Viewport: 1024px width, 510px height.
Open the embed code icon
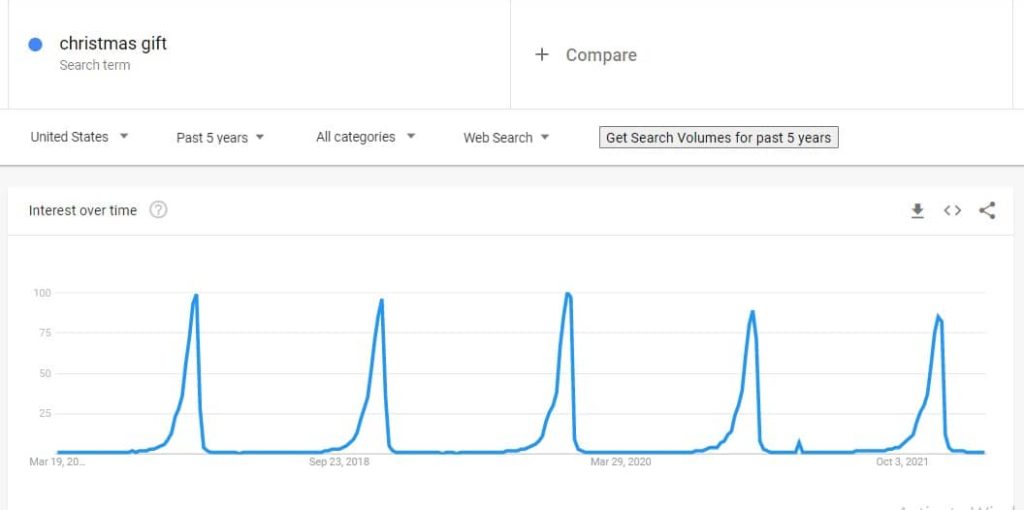click(x=952, y=210)
